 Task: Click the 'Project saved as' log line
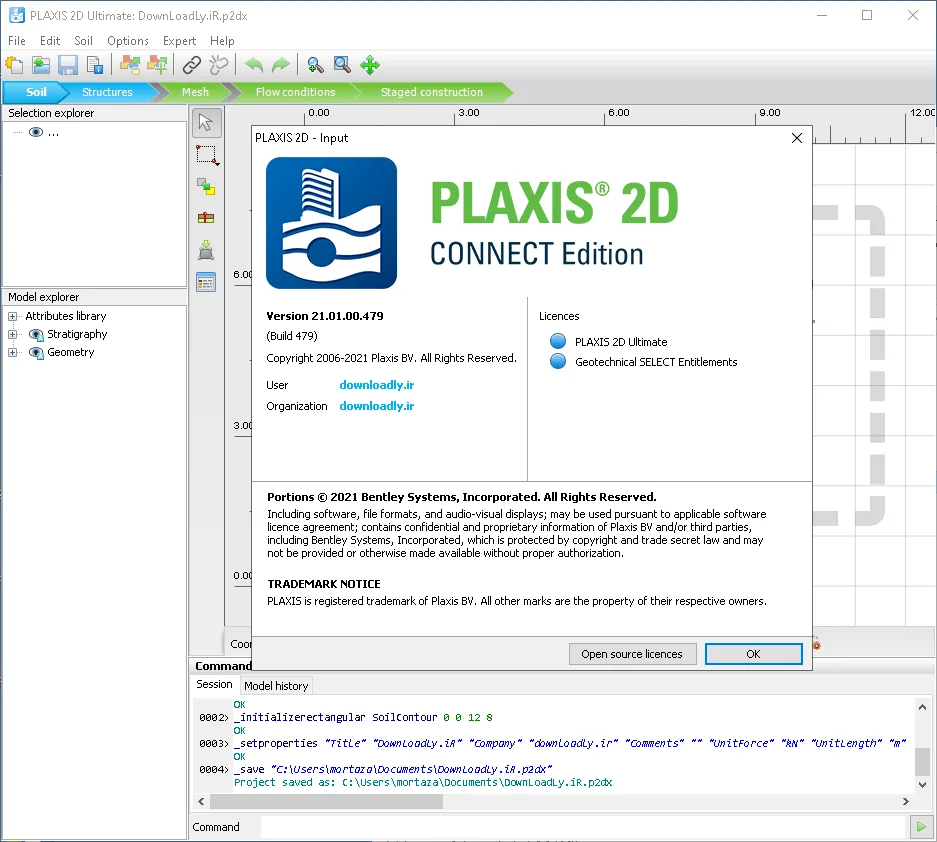[x=423, y=782]
